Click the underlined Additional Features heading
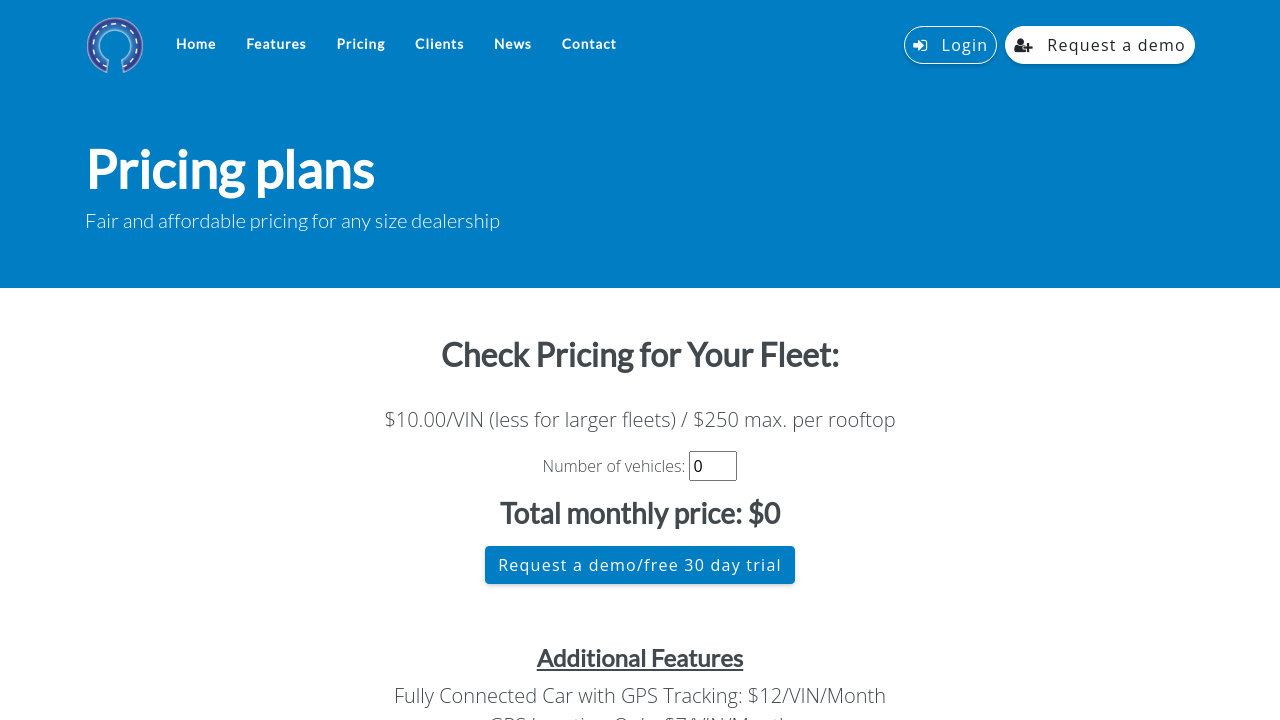 640,658
